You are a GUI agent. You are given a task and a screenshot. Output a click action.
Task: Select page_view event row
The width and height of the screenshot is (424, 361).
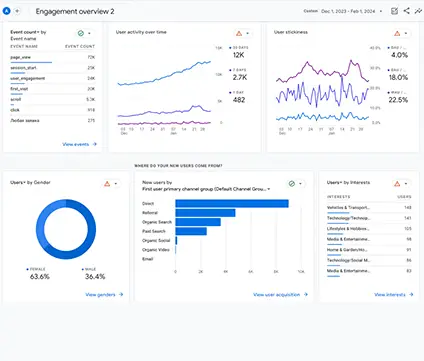(x=53, y=58)
